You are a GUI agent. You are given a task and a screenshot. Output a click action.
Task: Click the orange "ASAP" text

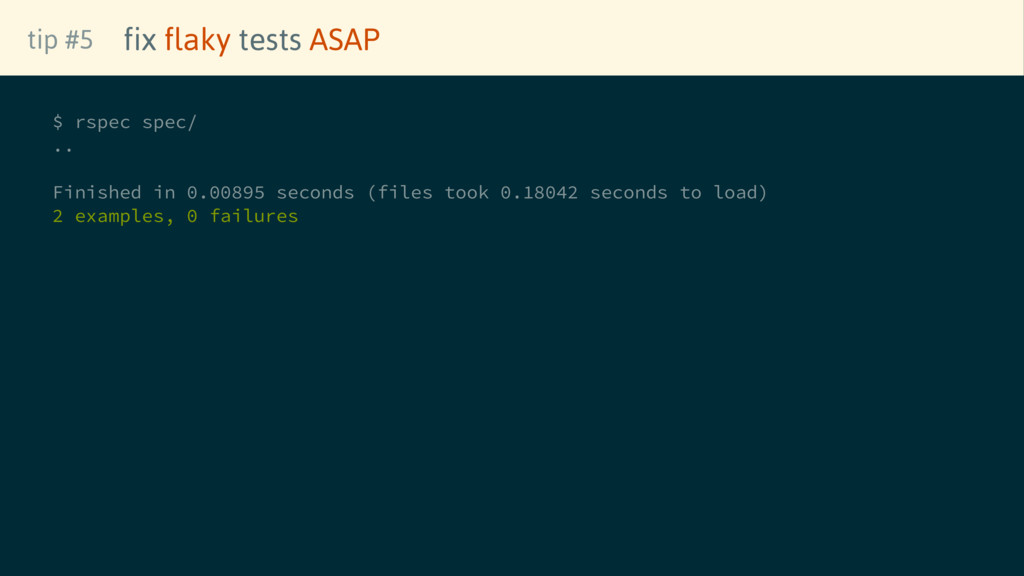click(344, 40)
